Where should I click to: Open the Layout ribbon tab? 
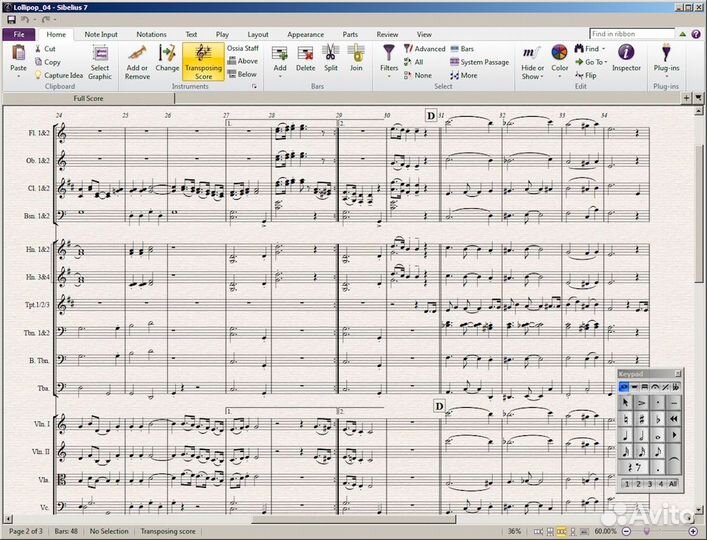tap(258, 34)
